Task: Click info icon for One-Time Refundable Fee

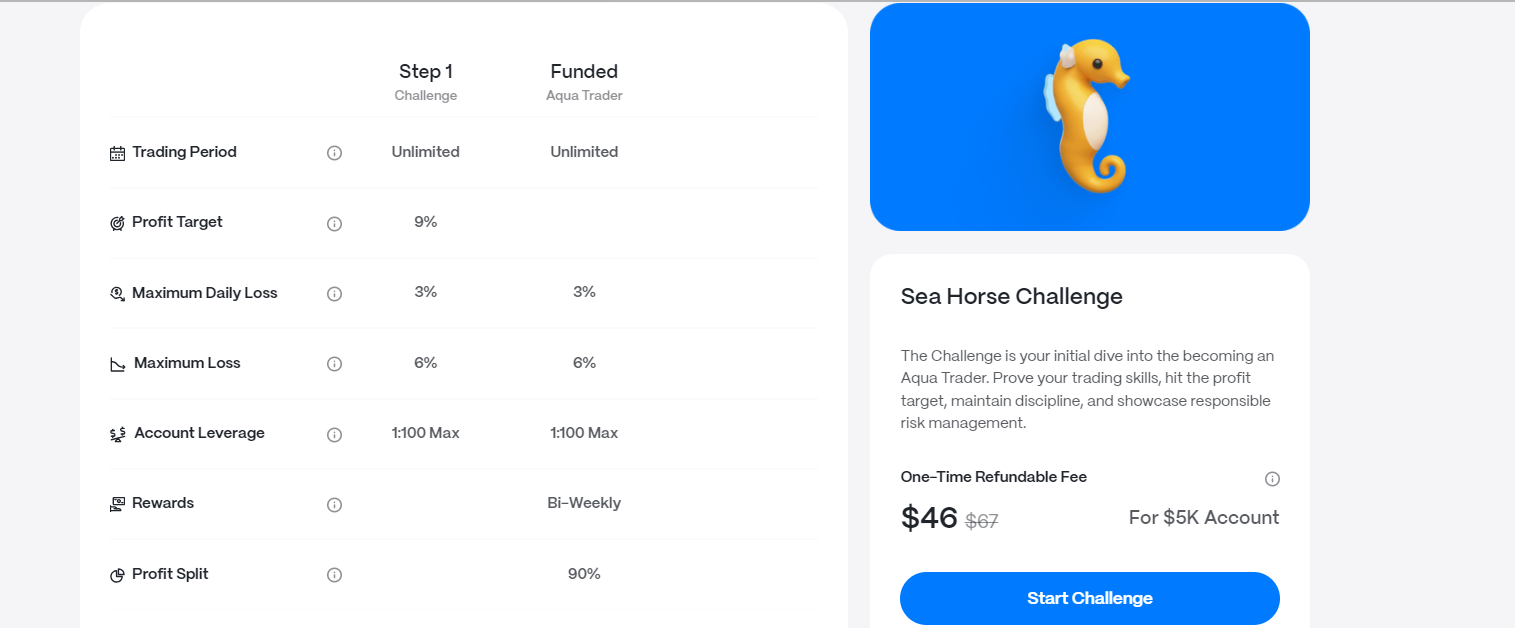Action: click(1272, 479)
